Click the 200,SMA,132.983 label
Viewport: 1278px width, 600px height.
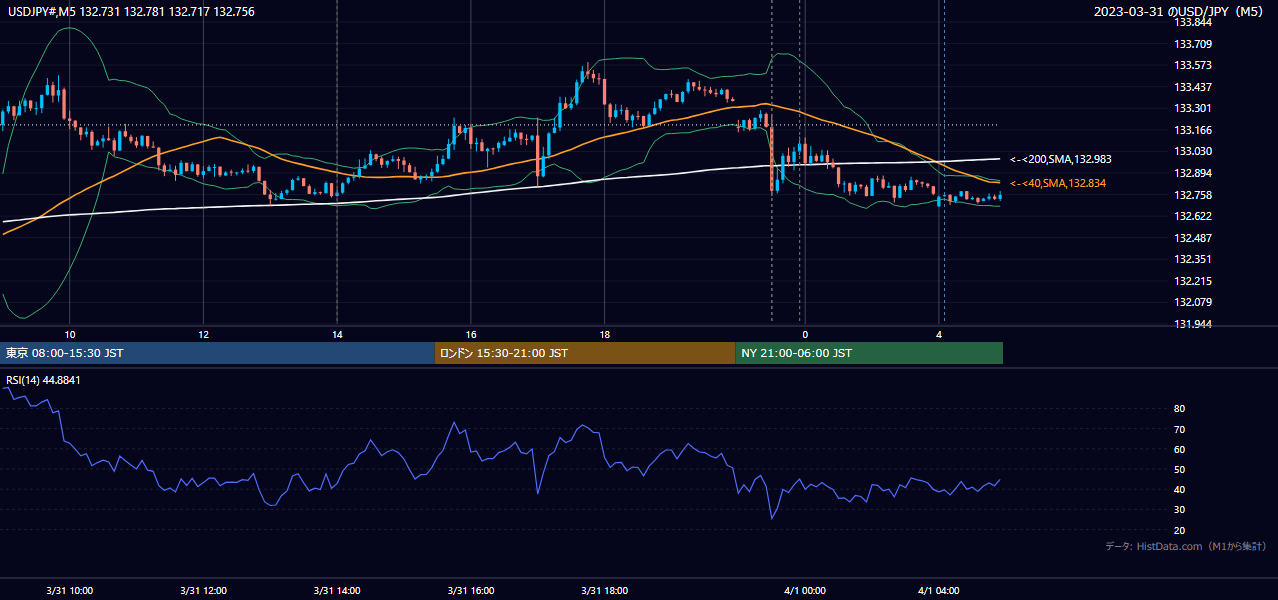click(1061, 159)
